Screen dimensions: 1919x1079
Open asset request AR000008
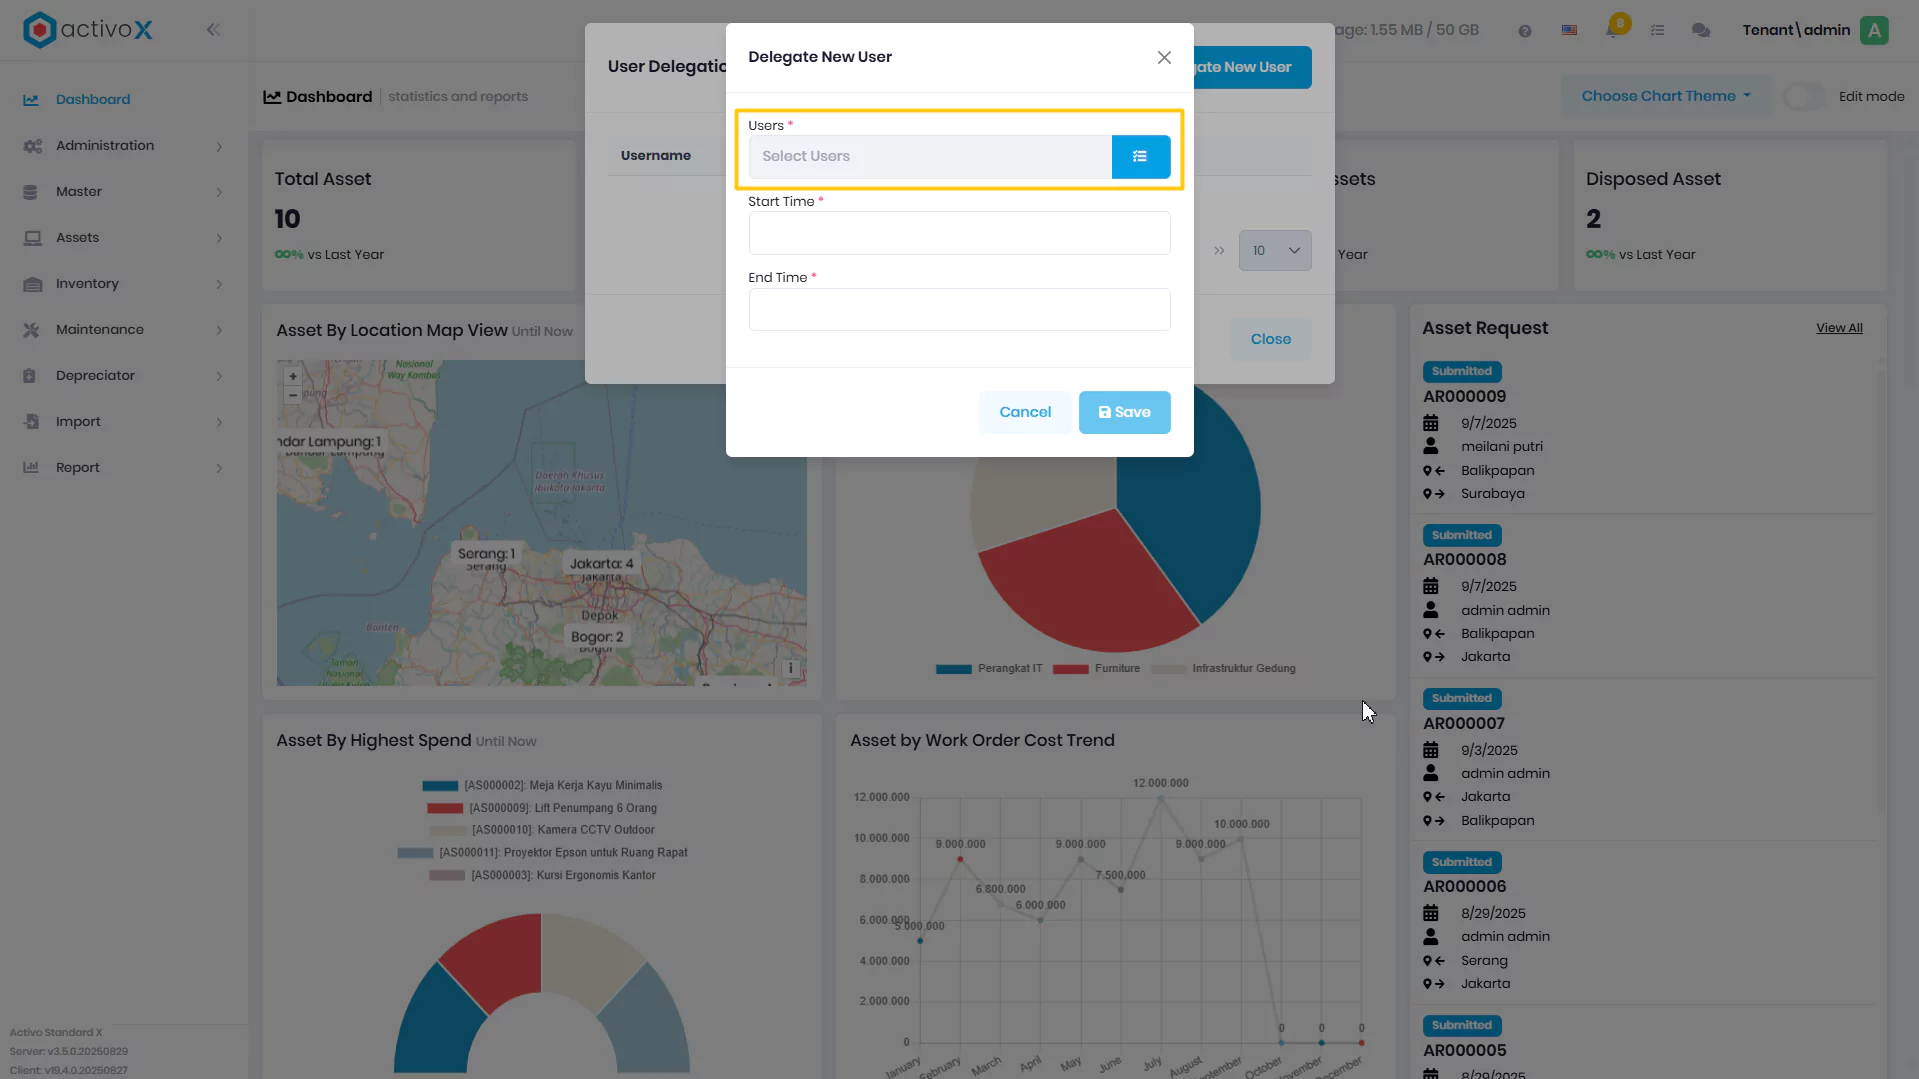(1464, 560)
